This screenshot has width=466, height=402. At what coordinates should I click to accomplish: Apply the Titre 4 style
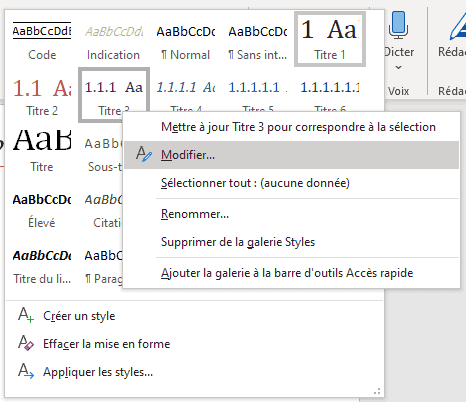pos(186,90)
